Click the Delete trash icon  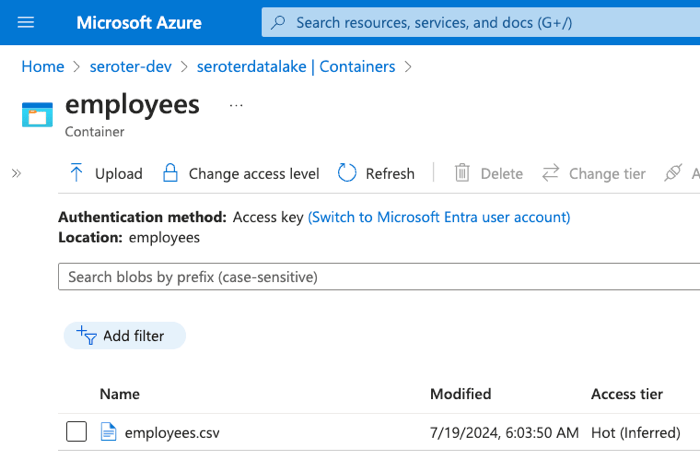tap(462, 173)
